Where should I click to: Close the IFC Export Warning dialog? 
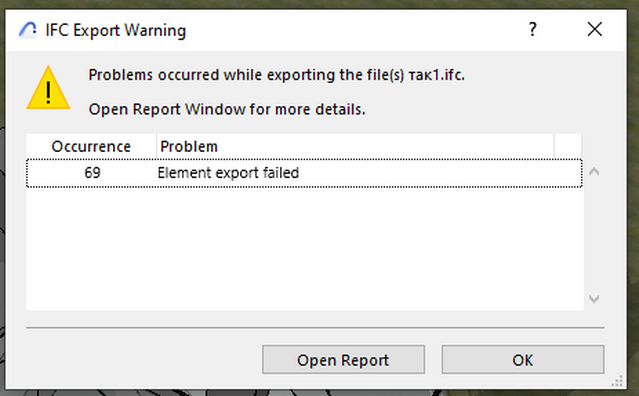tap(595, 29)
